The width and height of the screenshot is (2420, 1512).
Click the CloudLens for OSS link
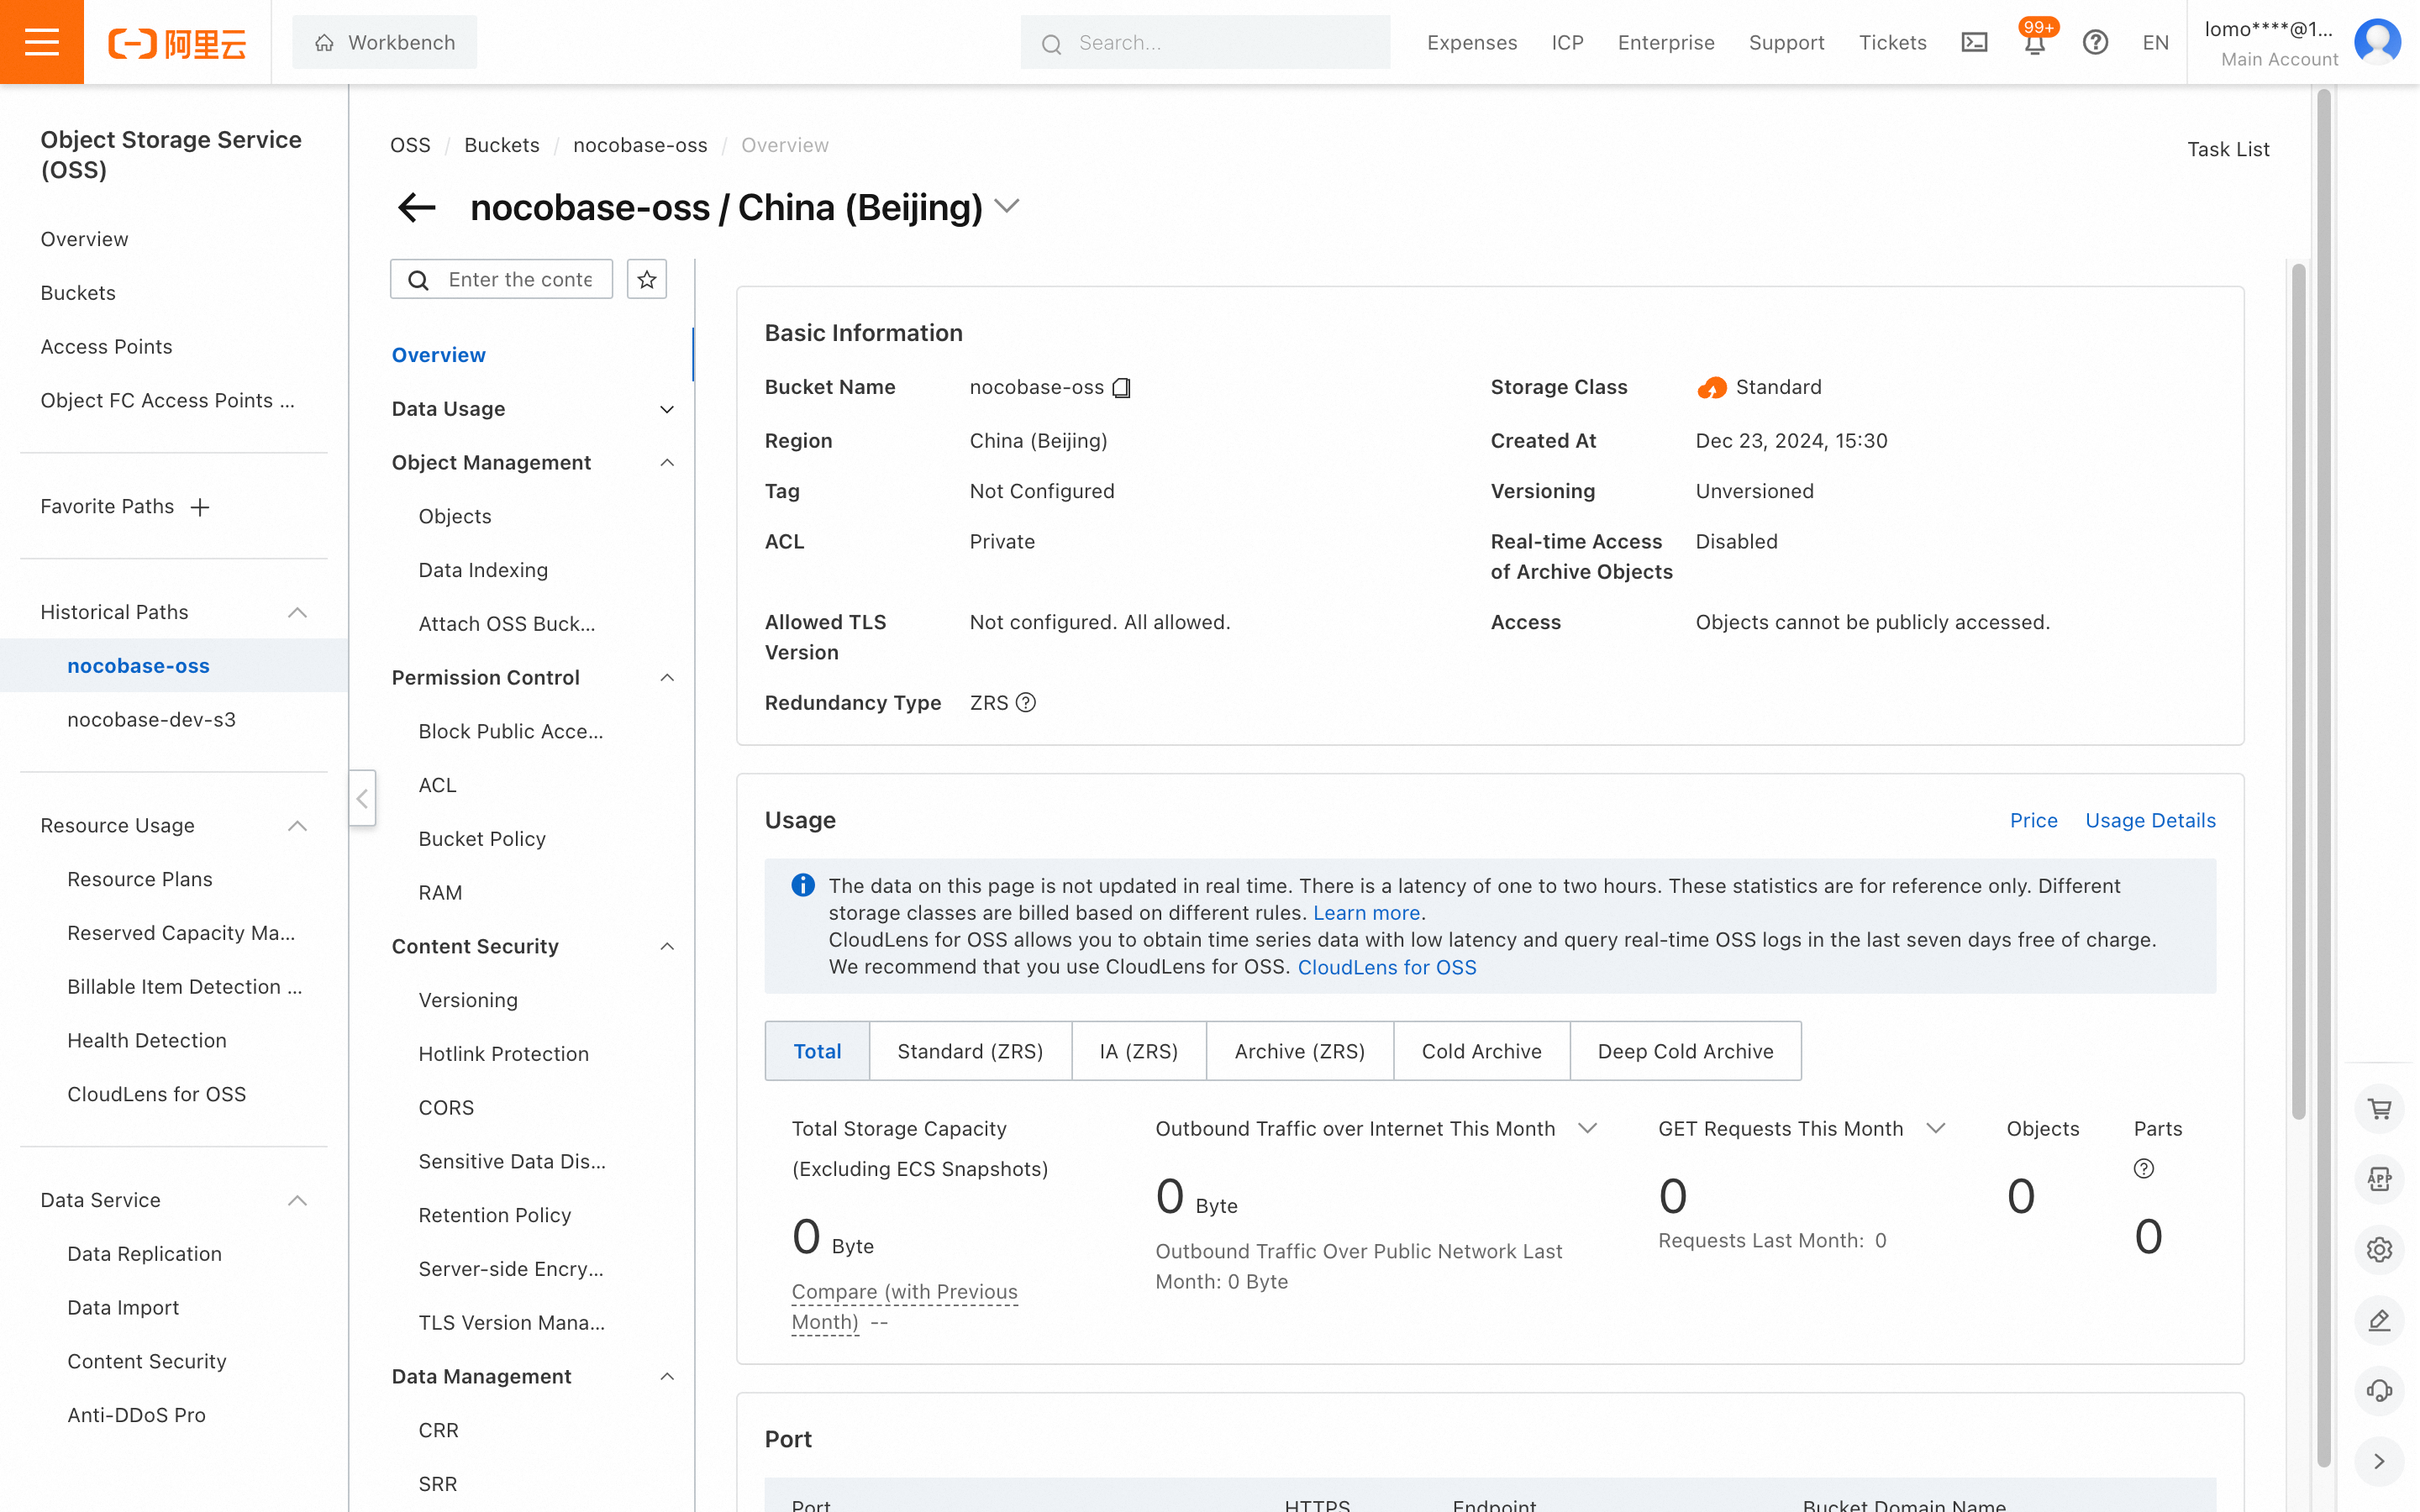tap(1386, 967)
